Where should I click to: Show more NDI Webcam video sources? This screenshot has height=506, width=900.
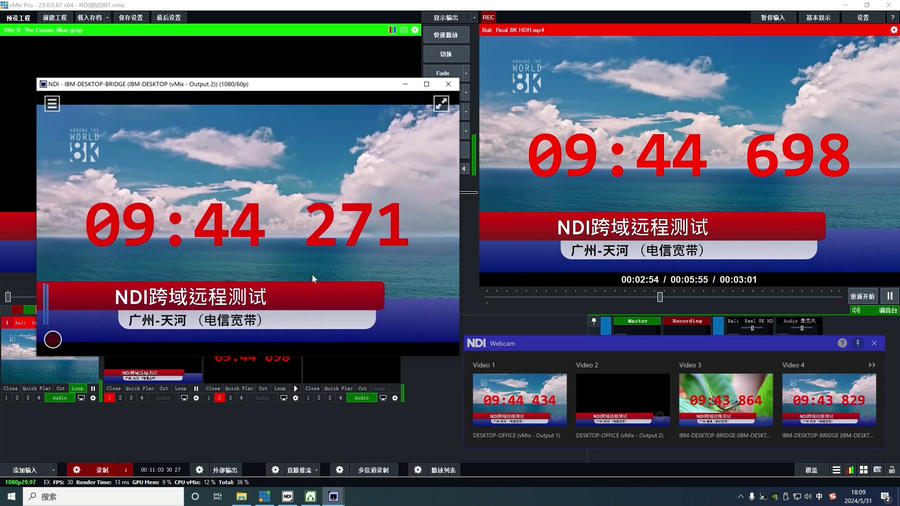[872, 365]
